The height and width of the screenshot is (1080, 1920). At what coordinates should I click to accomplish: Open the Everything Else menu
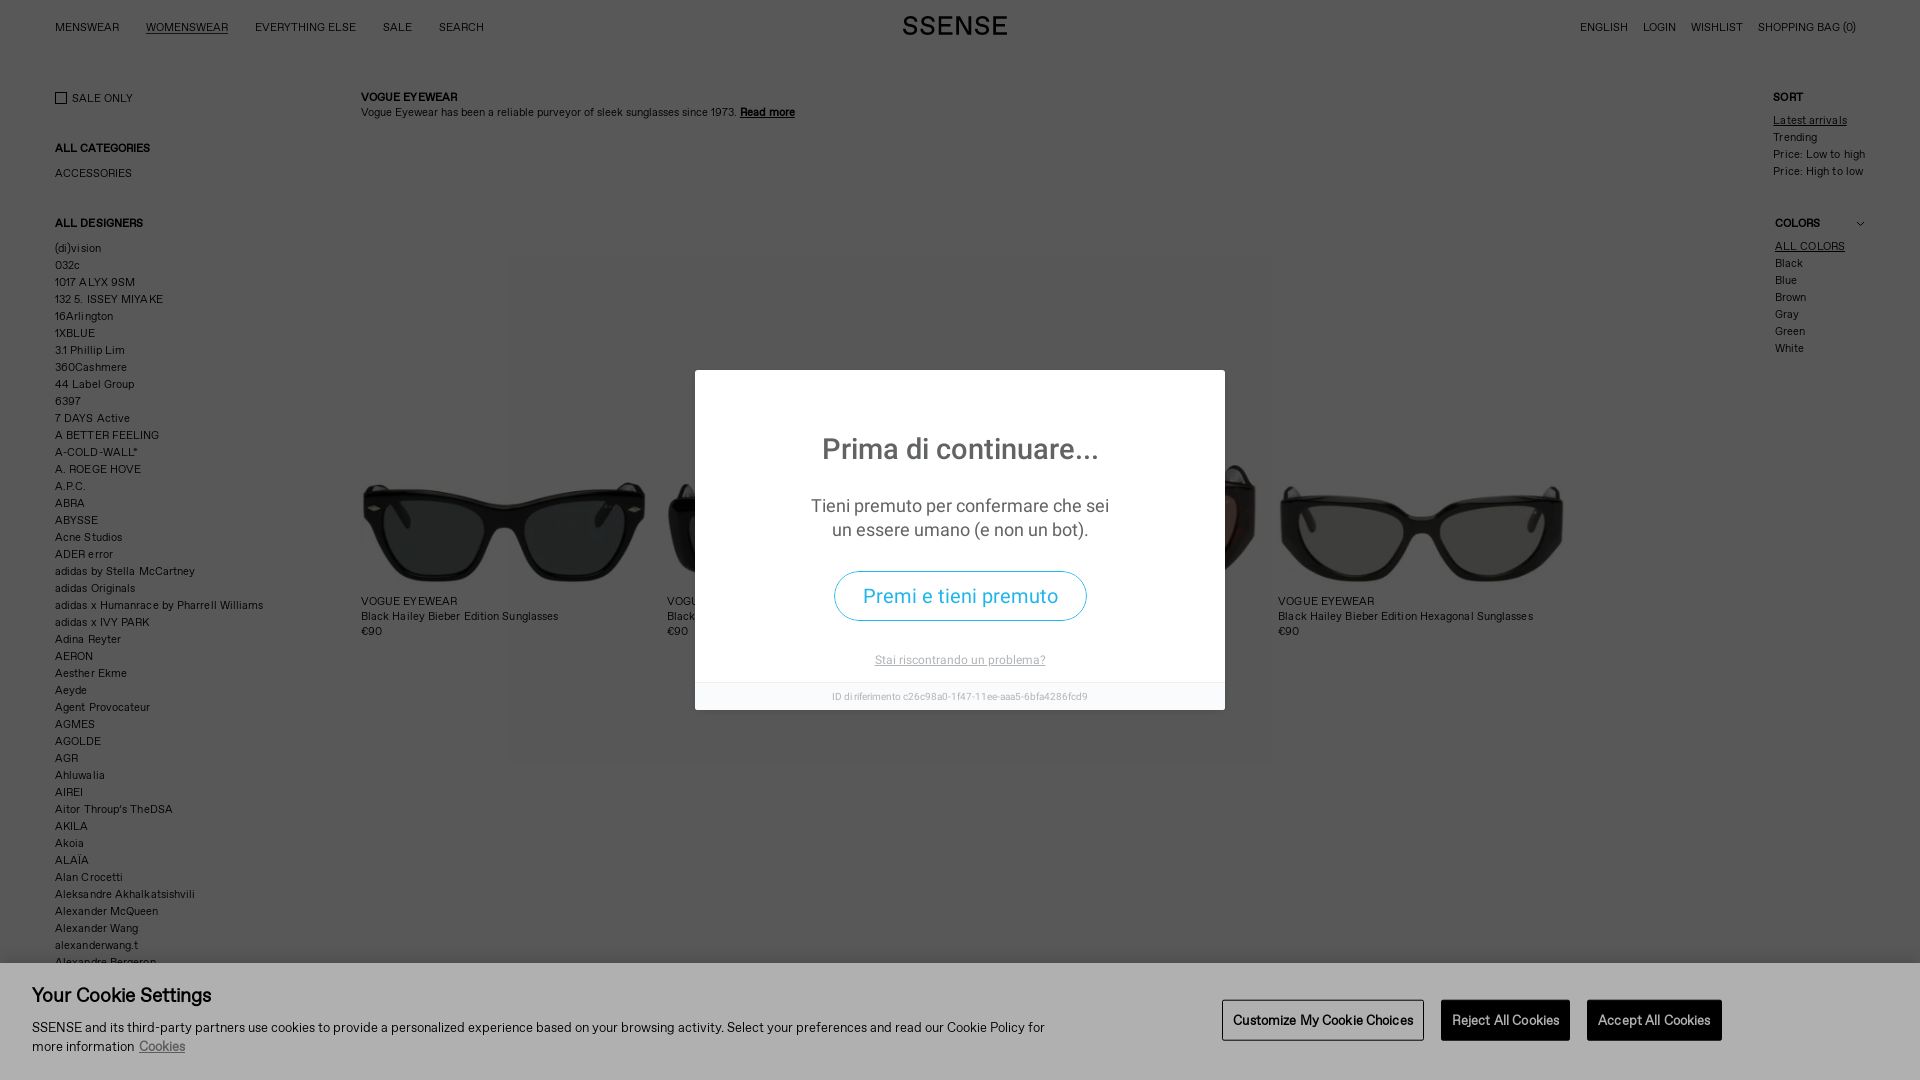tap(305, 27)
